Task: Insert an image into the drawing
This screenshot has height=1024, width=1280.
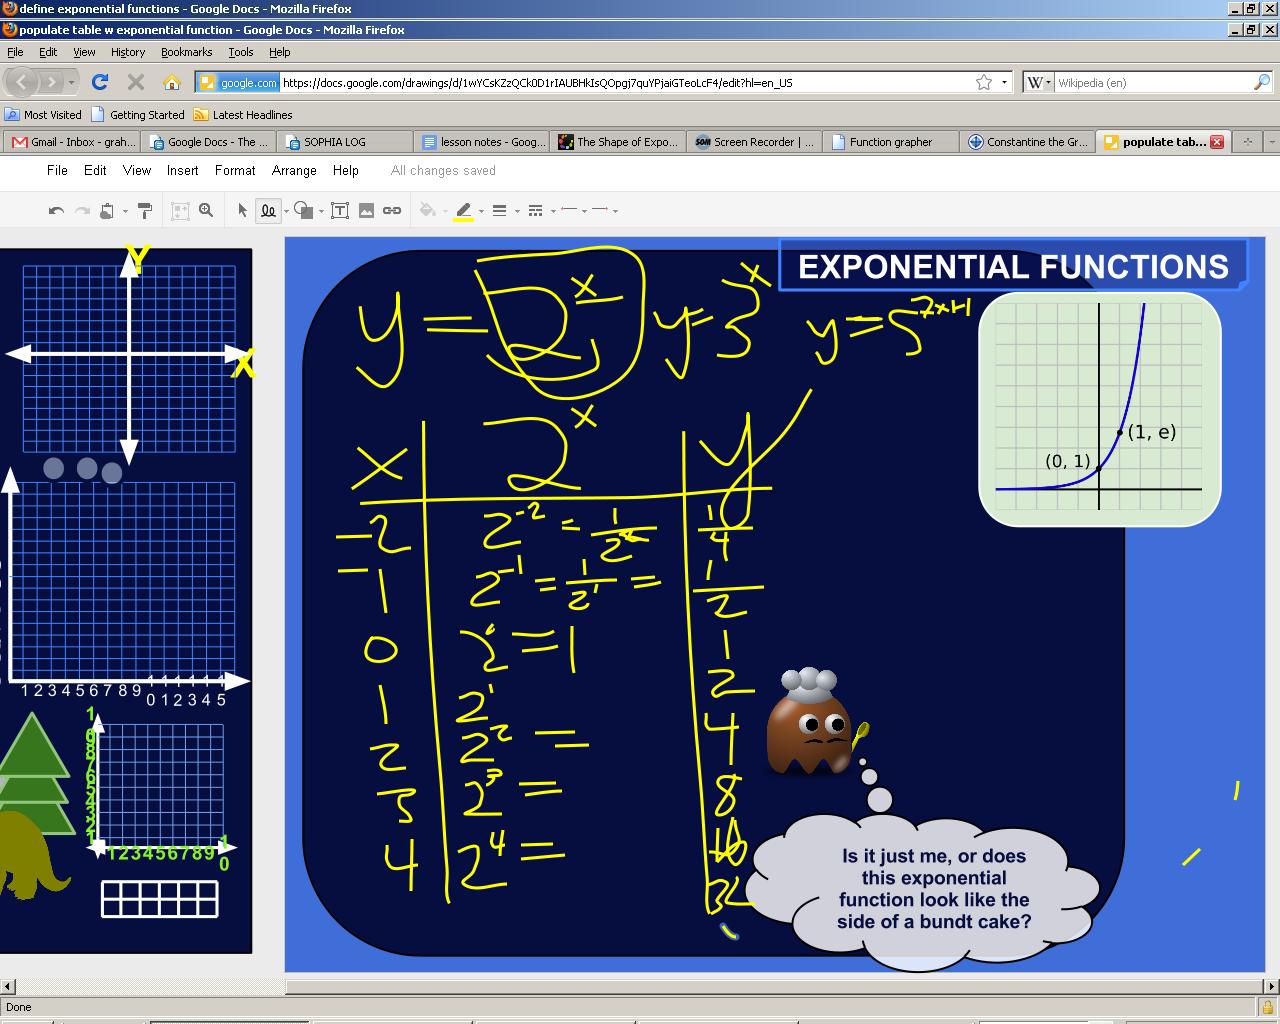Action: pos(367,210)
